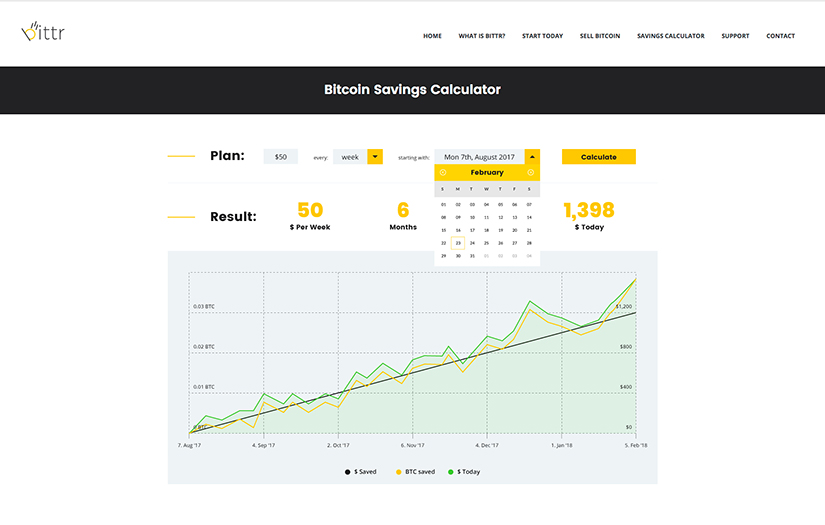Screen dimensions: 825x525
Task: Click the '6' Months result value
Action: coord(403,210)
